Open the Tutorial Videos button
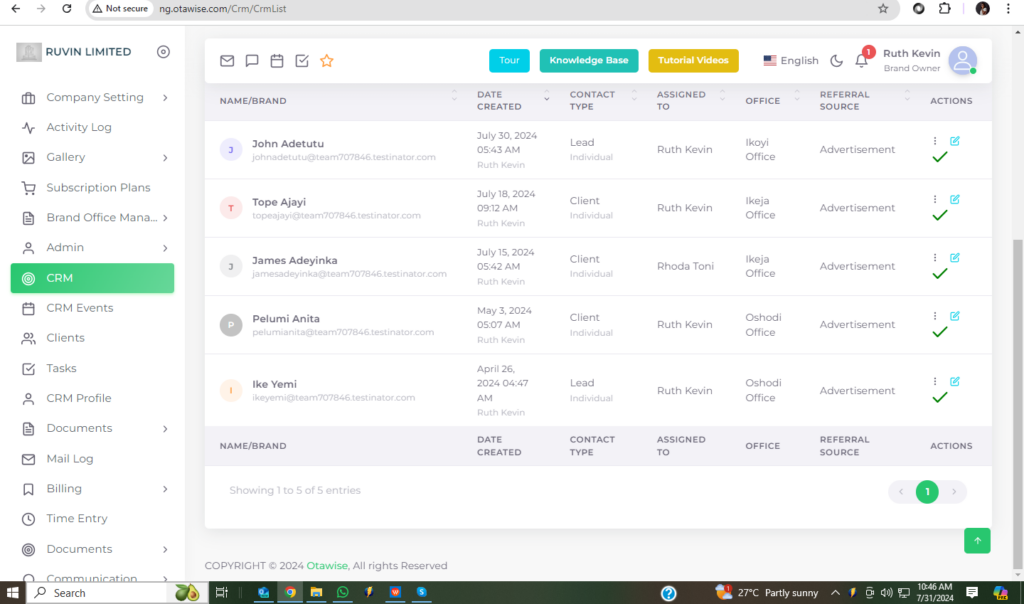This screenshot has width=1024, height=604. 693,61
